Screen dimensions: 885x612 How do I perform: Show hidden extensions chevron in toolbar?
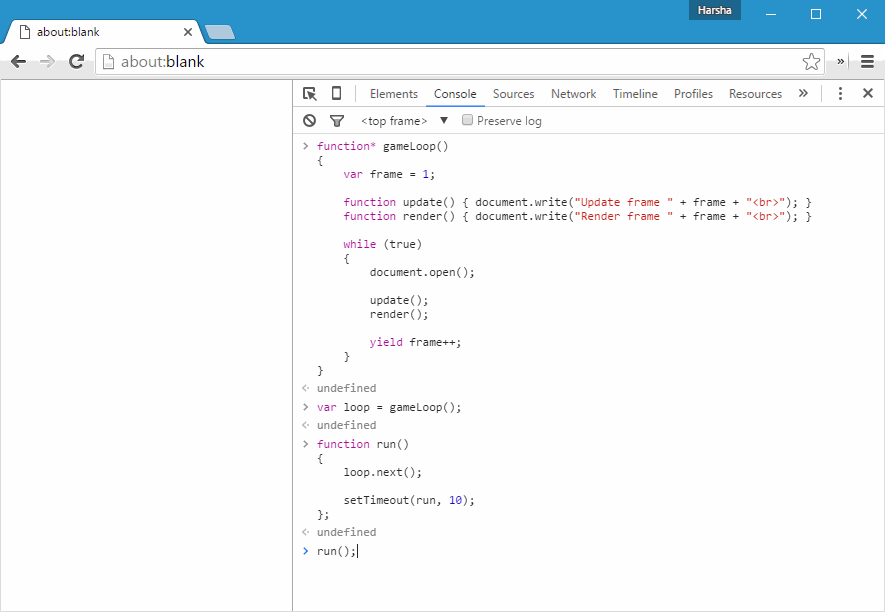(840, 62)
